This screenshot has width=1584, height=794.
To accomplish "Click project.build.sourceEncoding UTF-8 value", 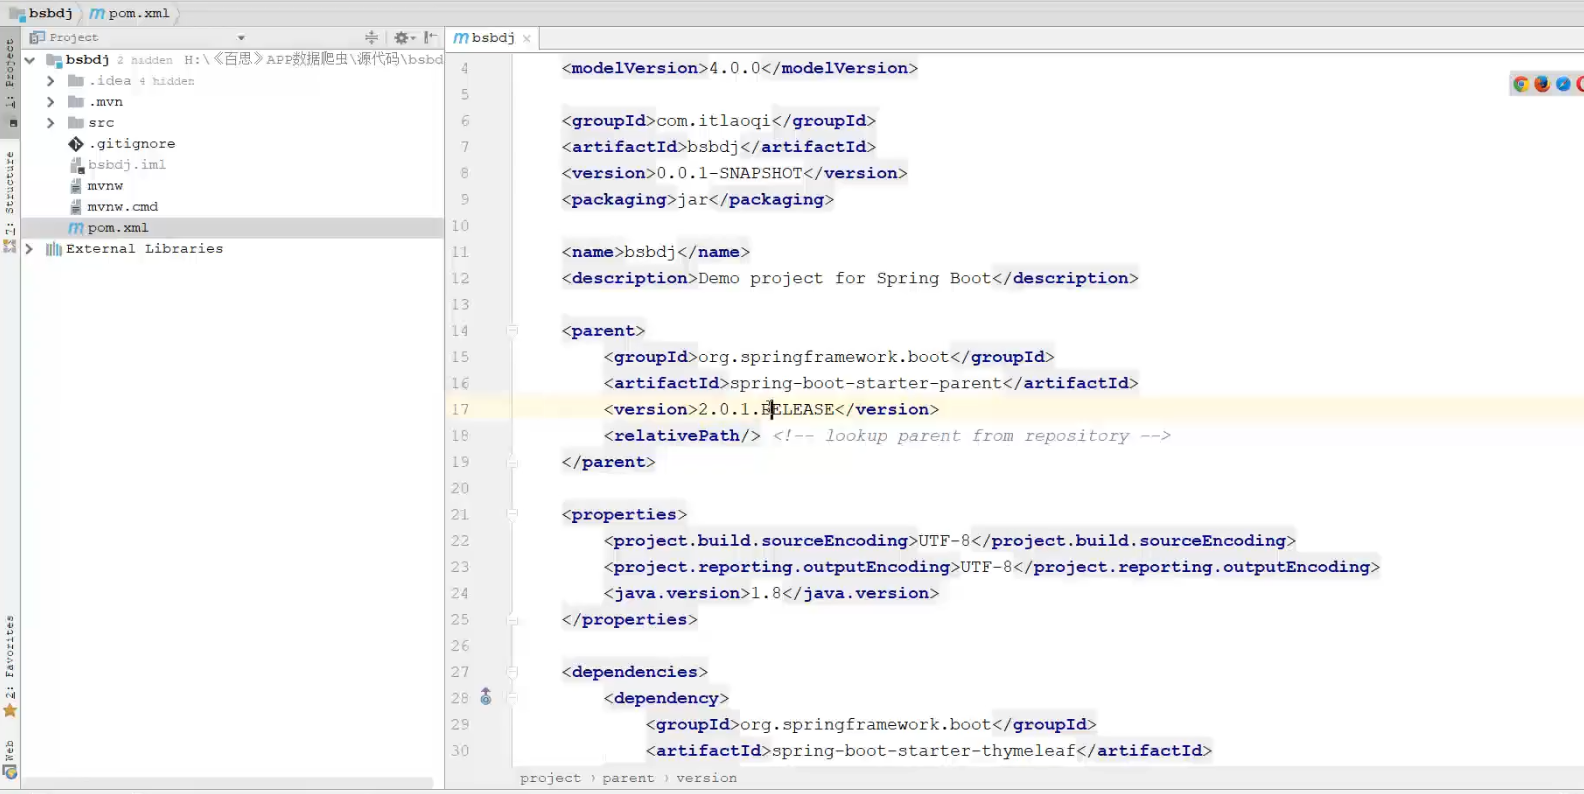I will 944,541.
